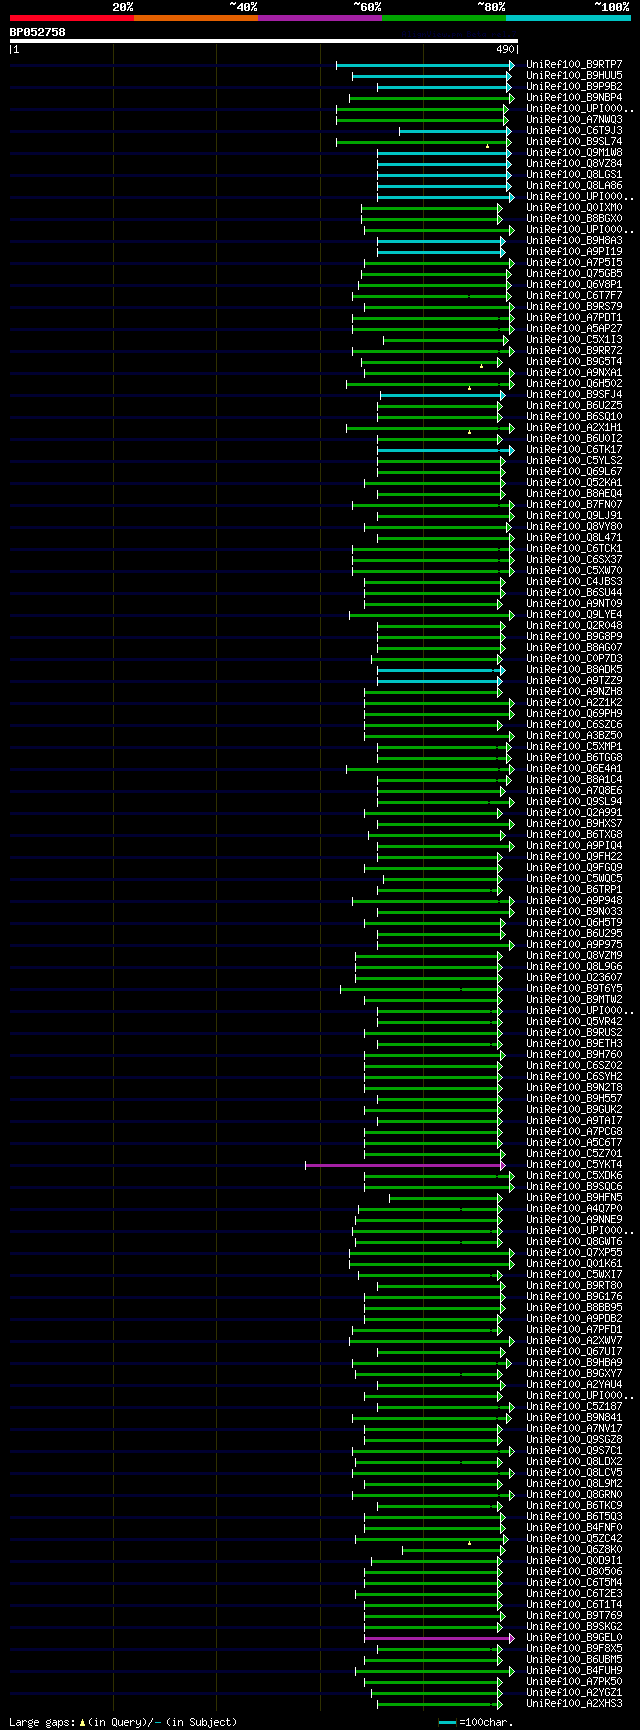The image size is (640, 1730).
Task: Click the UniRef100_A5AP27 label
Action: tap(574, 328)
